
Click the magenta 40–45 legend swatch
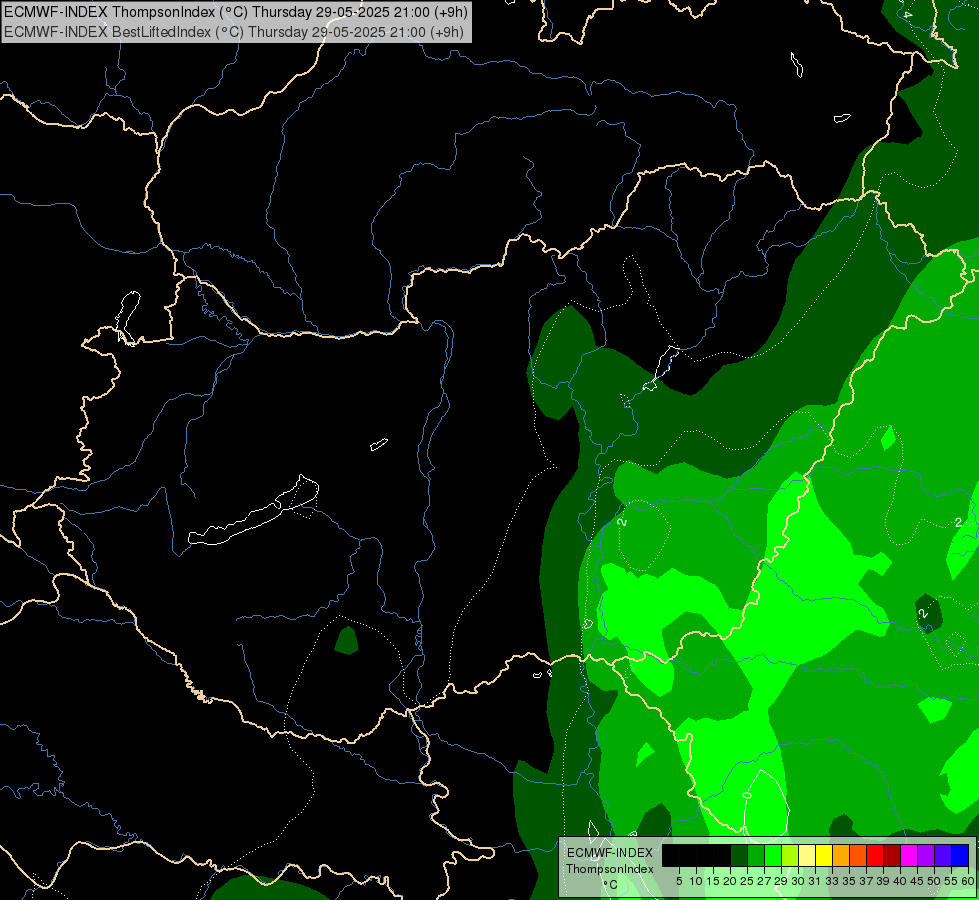click(x=909, y=855)
